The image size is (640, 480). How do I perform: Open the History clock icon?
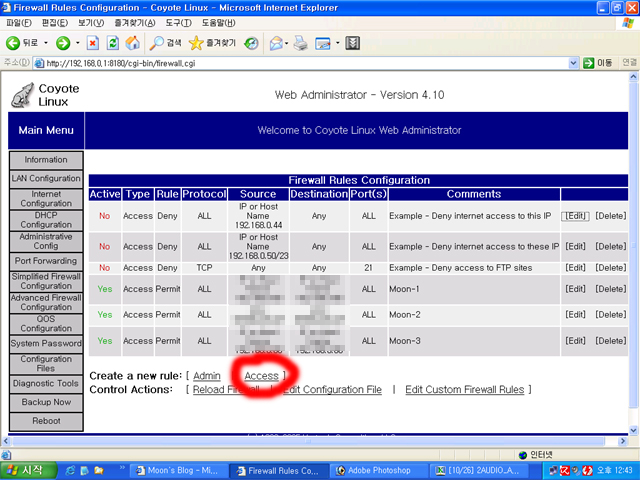[251, 43]
